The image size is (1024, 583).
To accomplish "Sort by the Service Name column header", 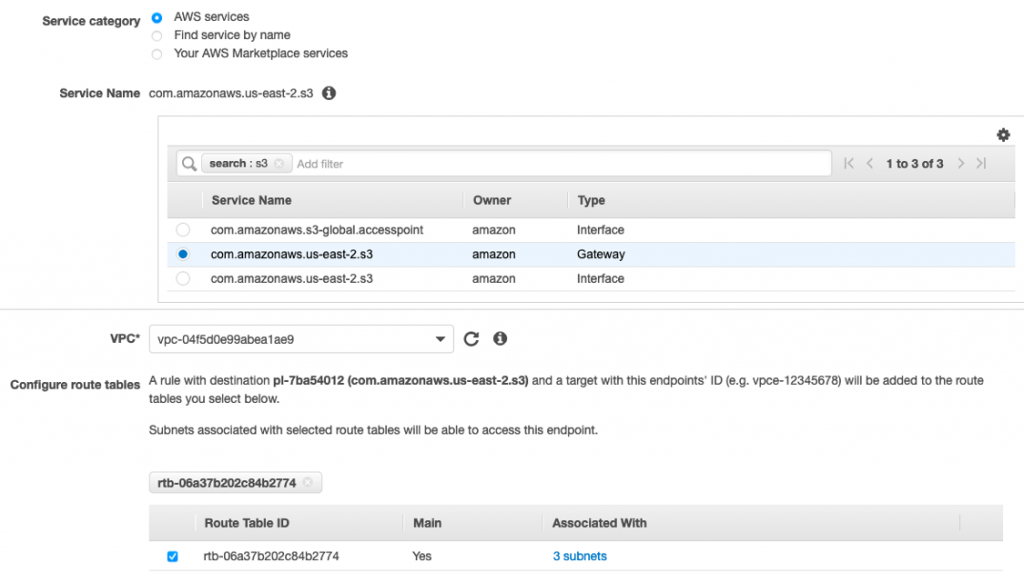I will pyautogui.click(x=242, y=200).
